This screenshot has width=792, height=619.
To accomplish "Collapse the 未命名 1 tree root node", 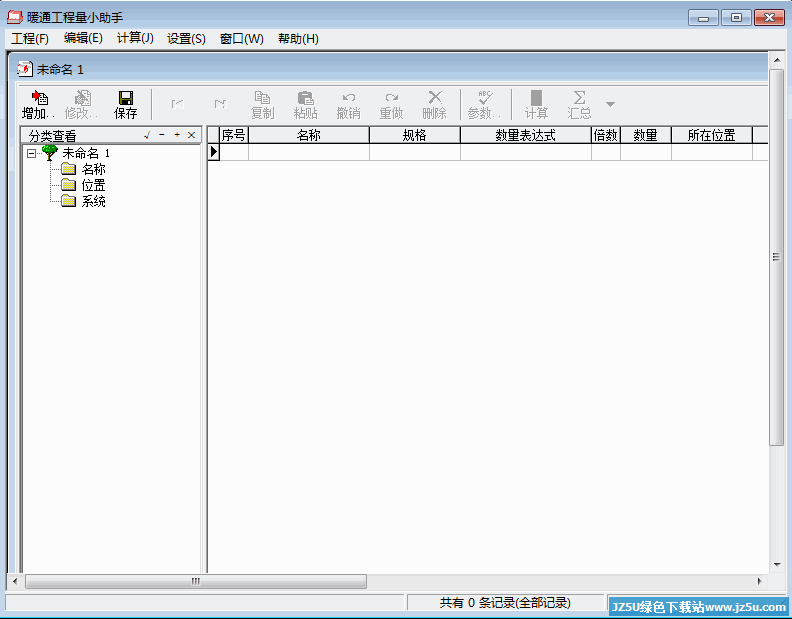I will (x=31, y=153).
